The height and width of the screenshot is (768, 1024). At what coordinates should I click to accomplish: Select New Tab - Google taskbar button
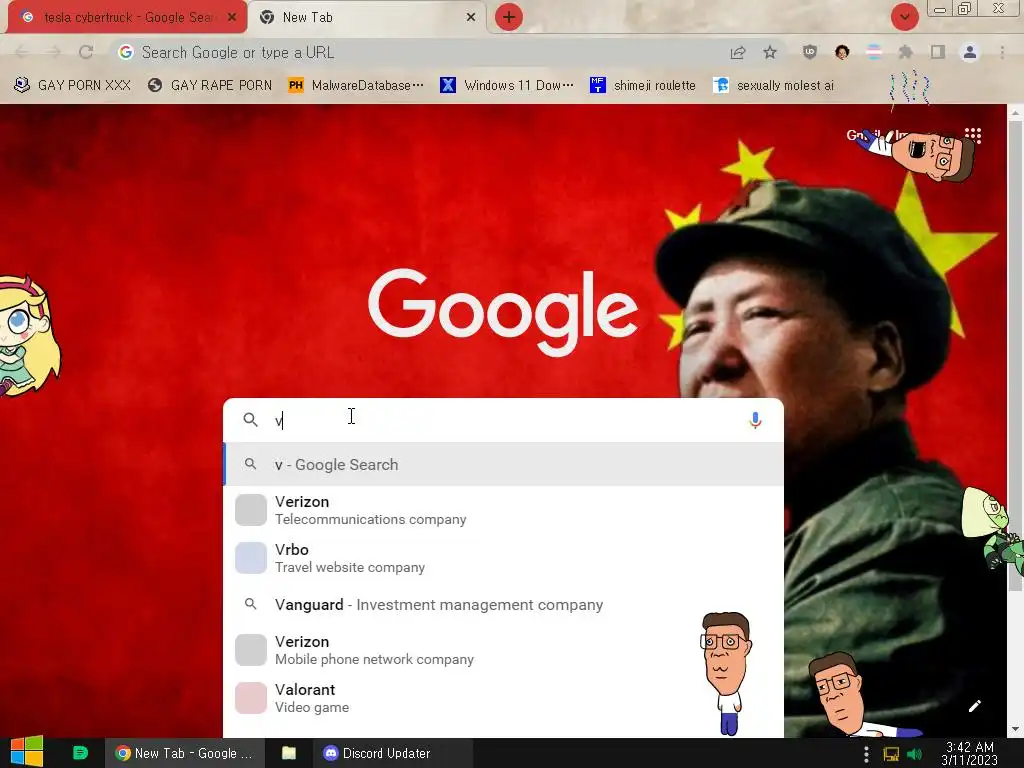click(x=184, y=753)
